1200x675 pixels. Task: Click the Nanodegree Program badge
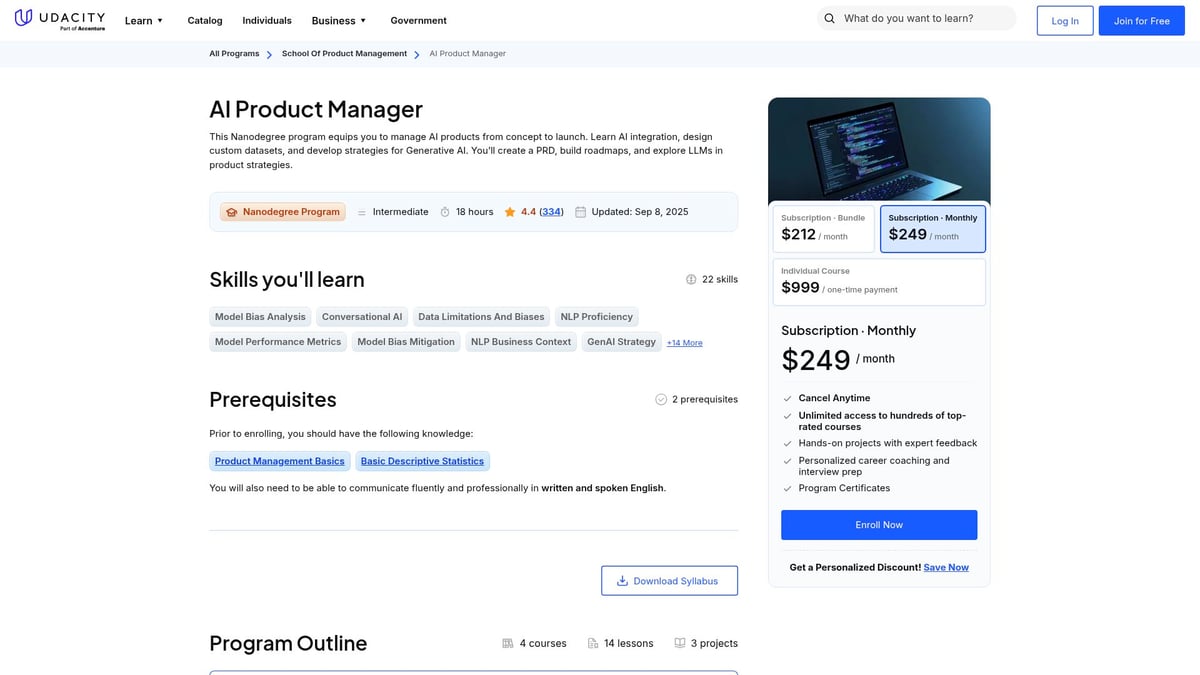click(283, 212)
